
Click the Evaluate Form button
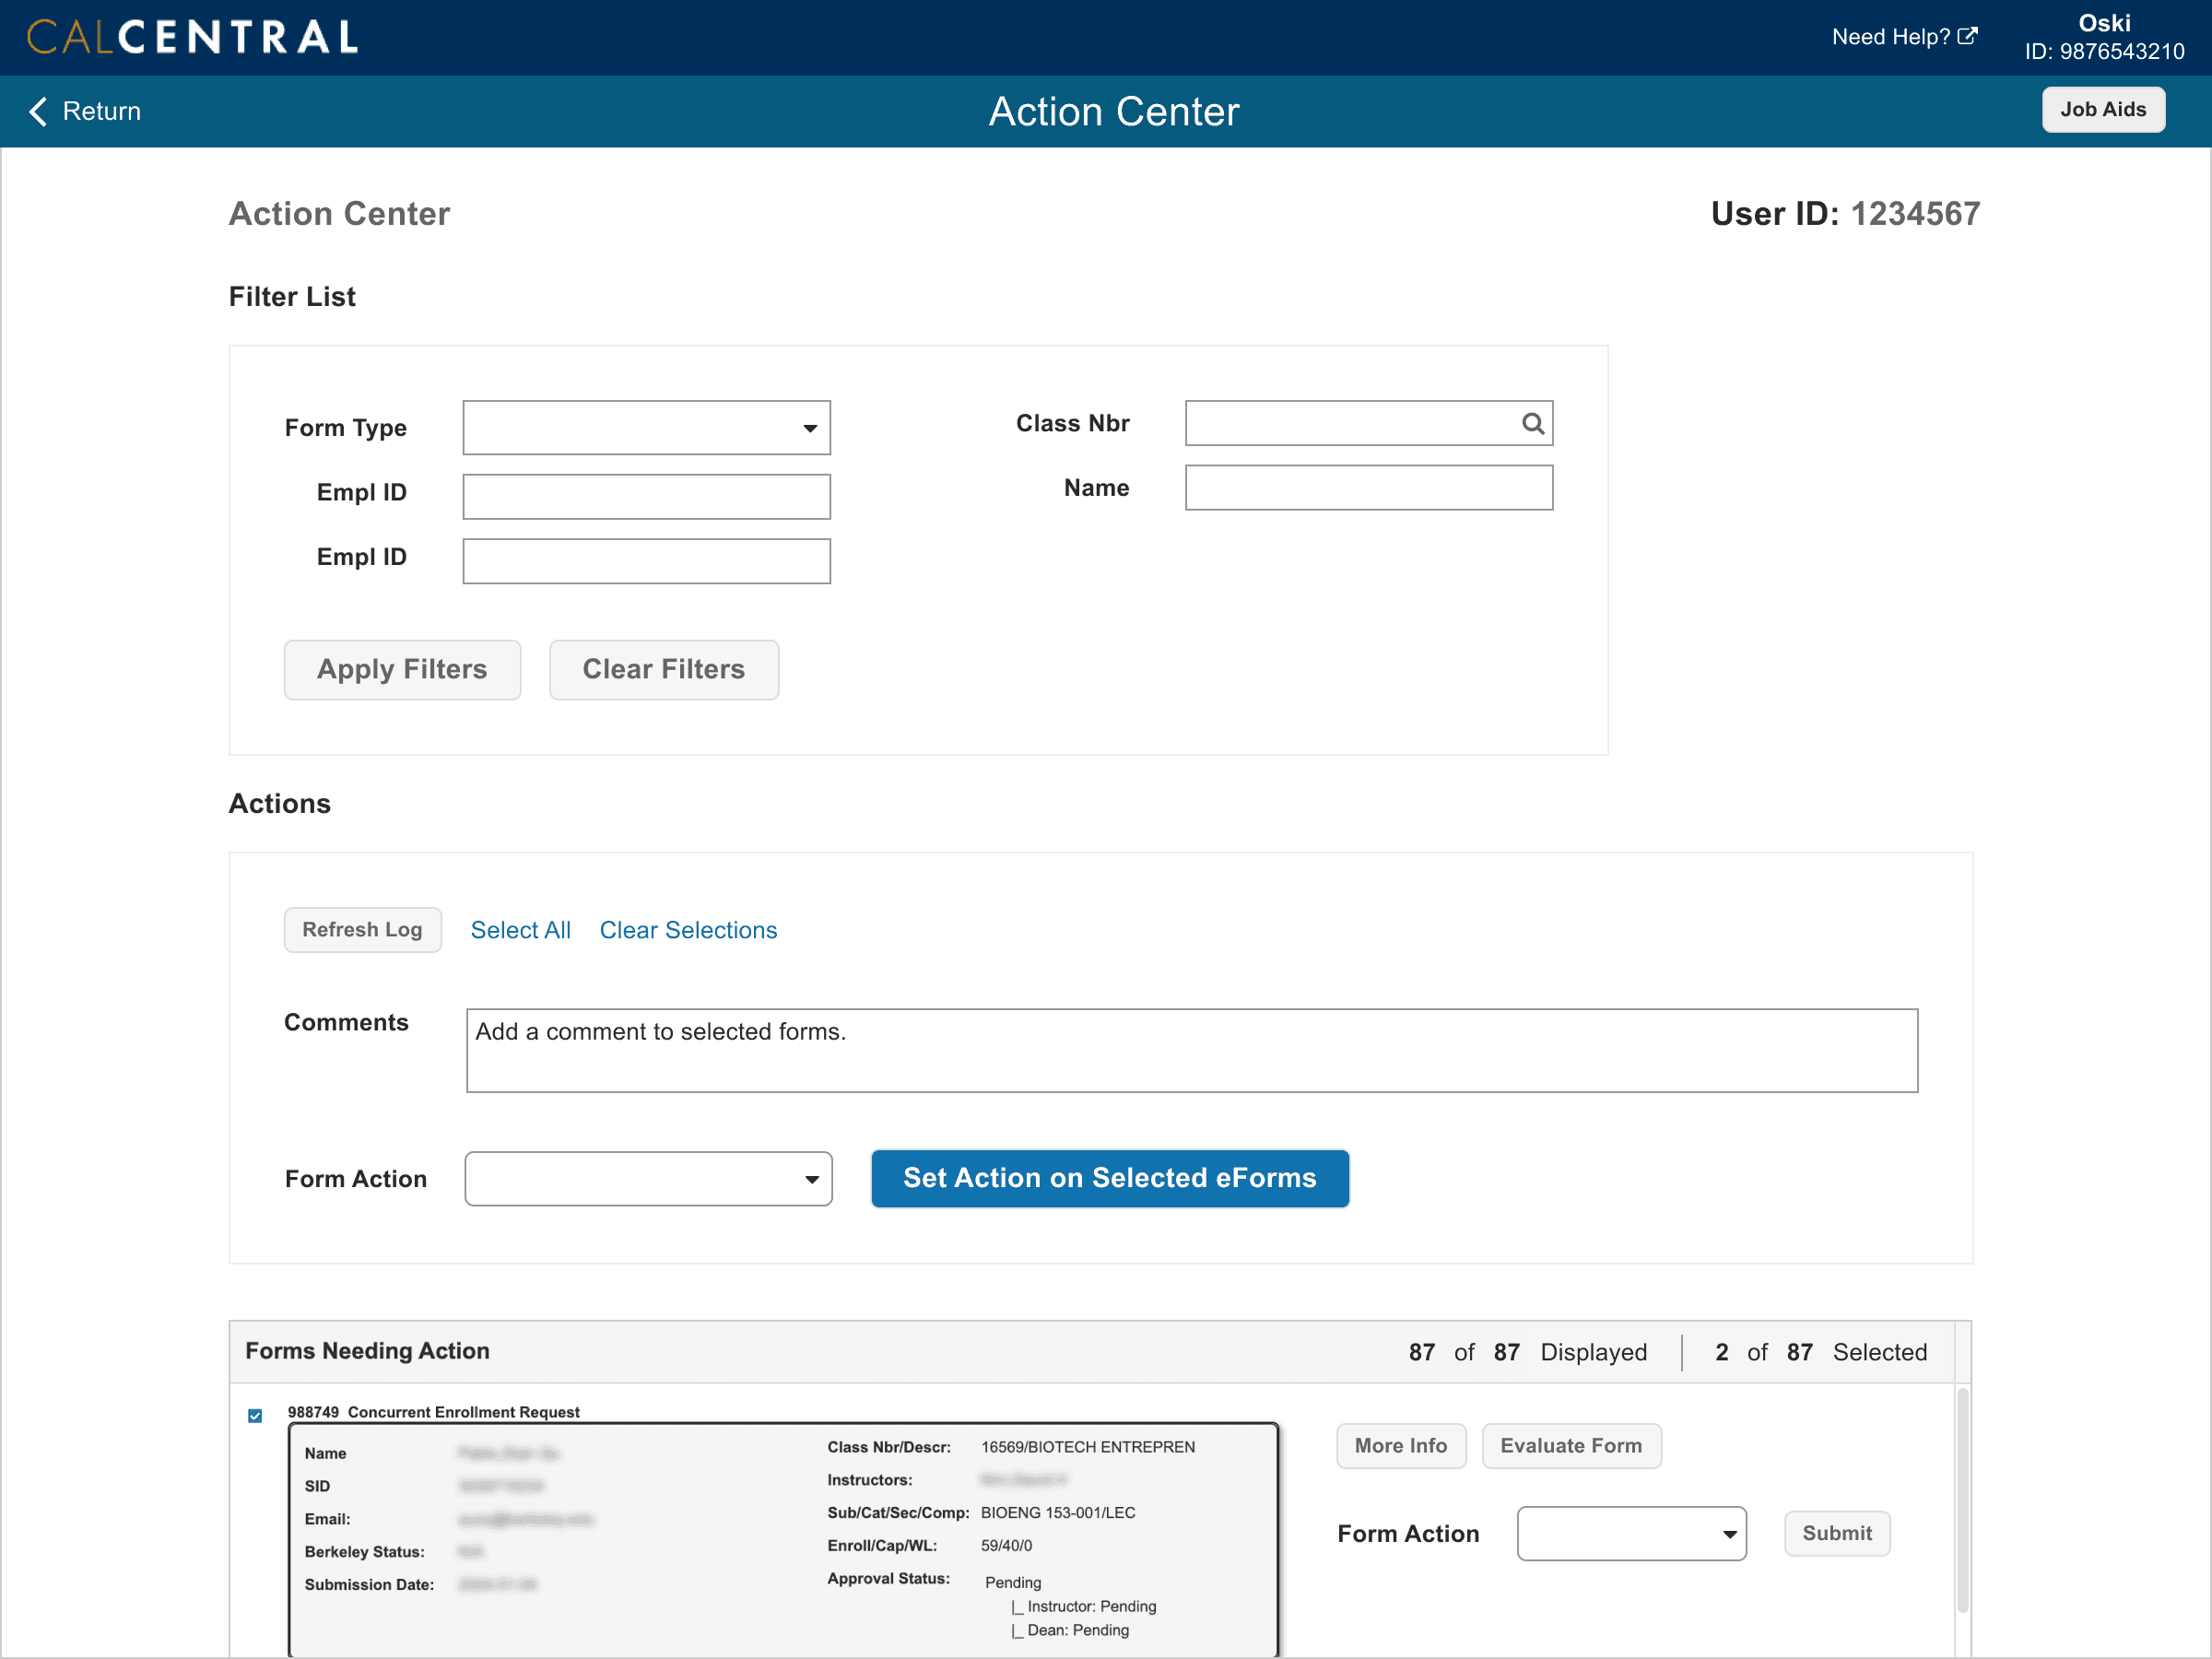click(1570, 1446)
